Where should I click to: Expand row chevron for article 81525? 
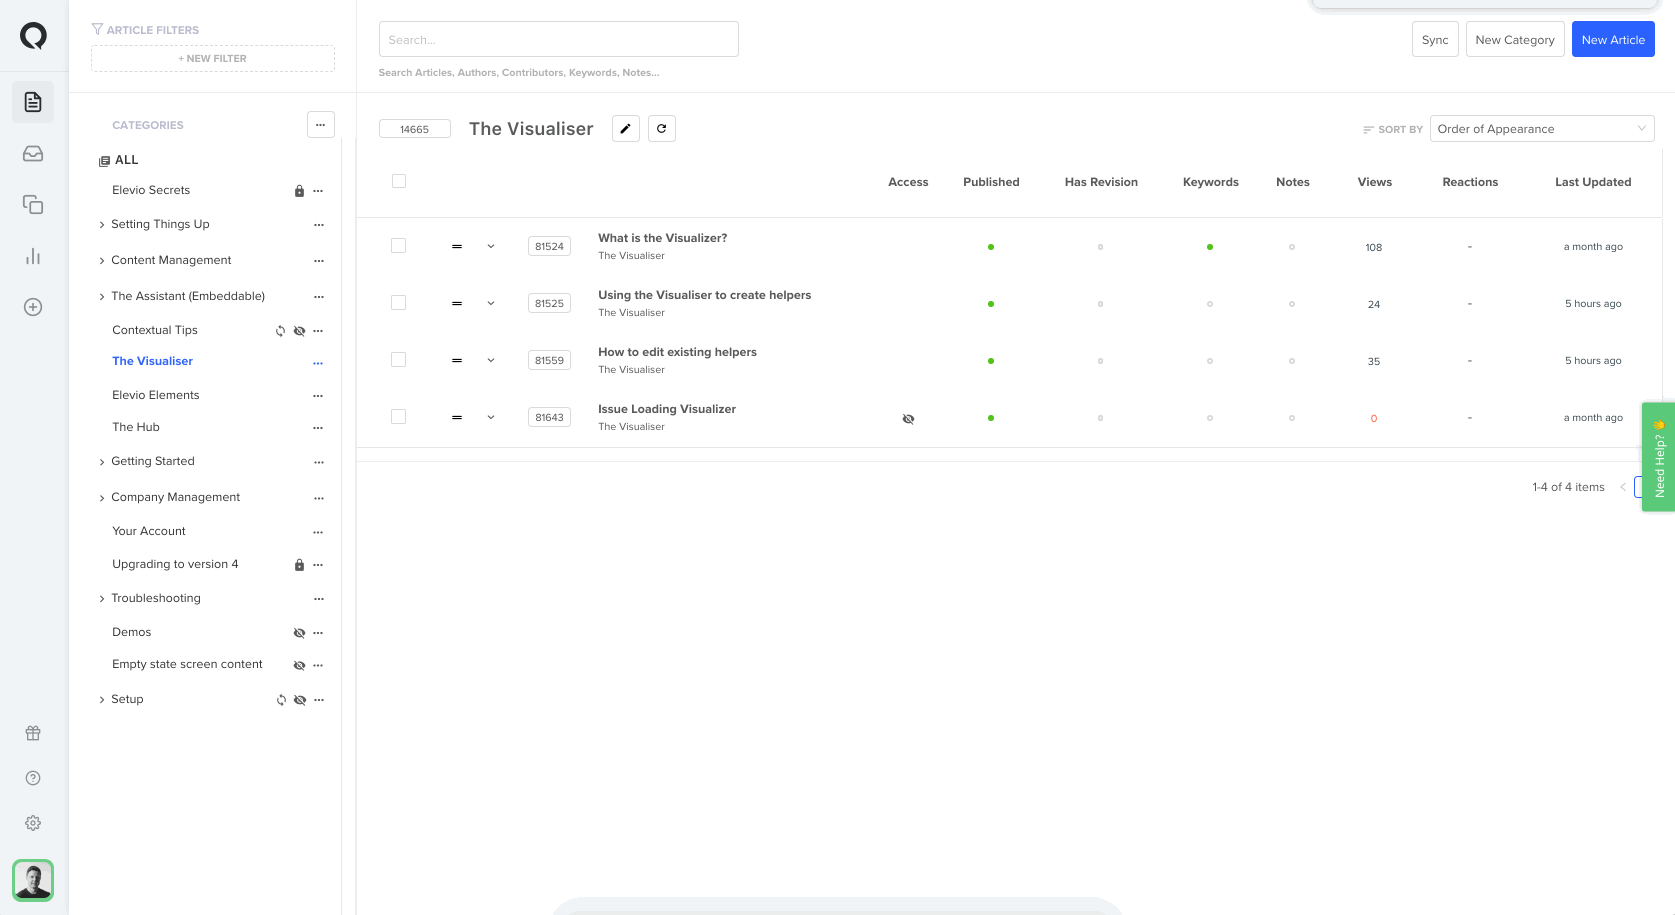coord(491,303)
